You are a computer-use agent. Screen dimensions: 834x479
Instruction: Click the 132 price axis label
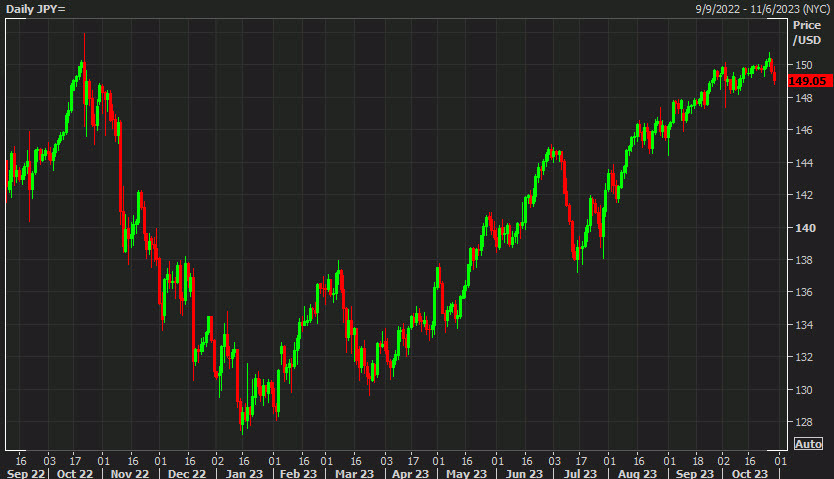804,357
